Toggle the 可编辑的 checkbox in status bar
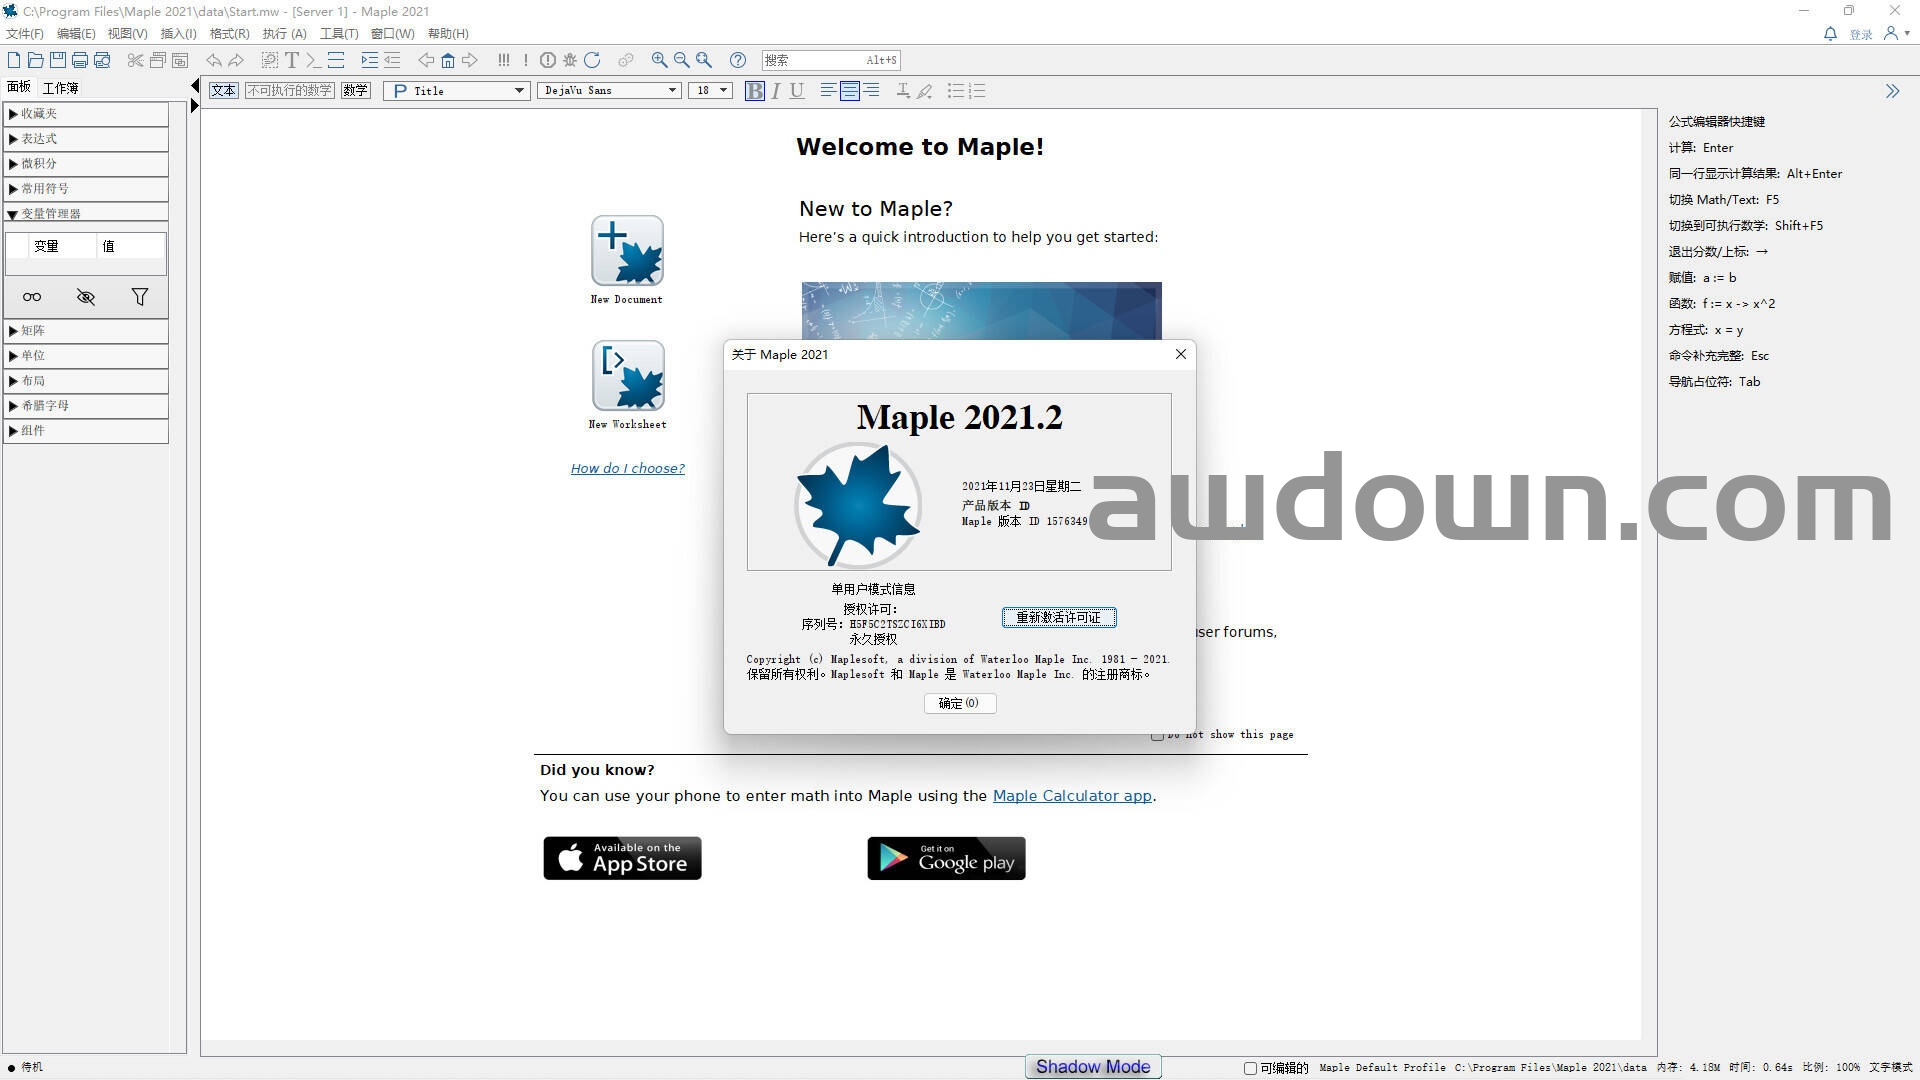 (1250, 1068)
